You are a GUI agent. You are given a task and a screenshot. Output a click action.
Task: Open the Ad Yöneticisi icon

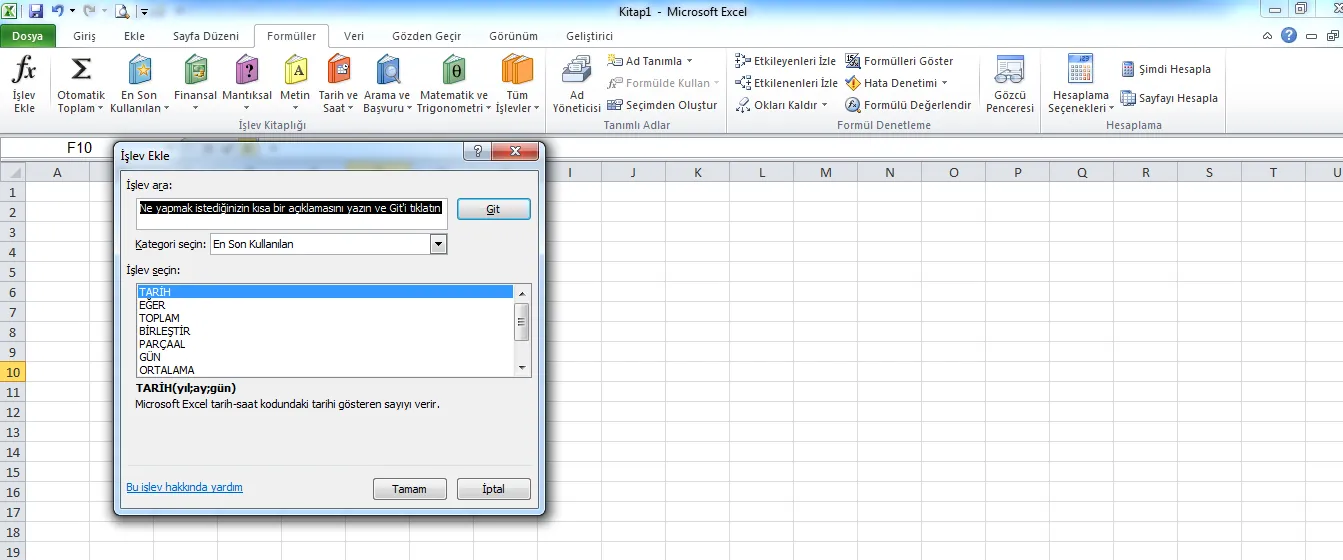pos(576,72)
